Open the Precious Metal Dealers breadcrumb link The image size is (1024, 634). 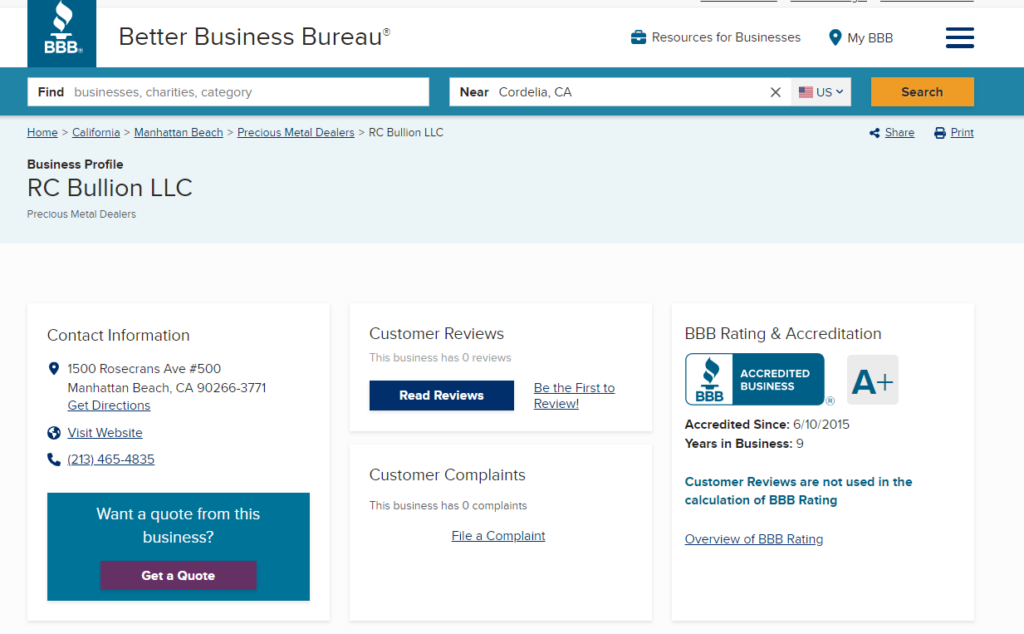tap(296, 133)
